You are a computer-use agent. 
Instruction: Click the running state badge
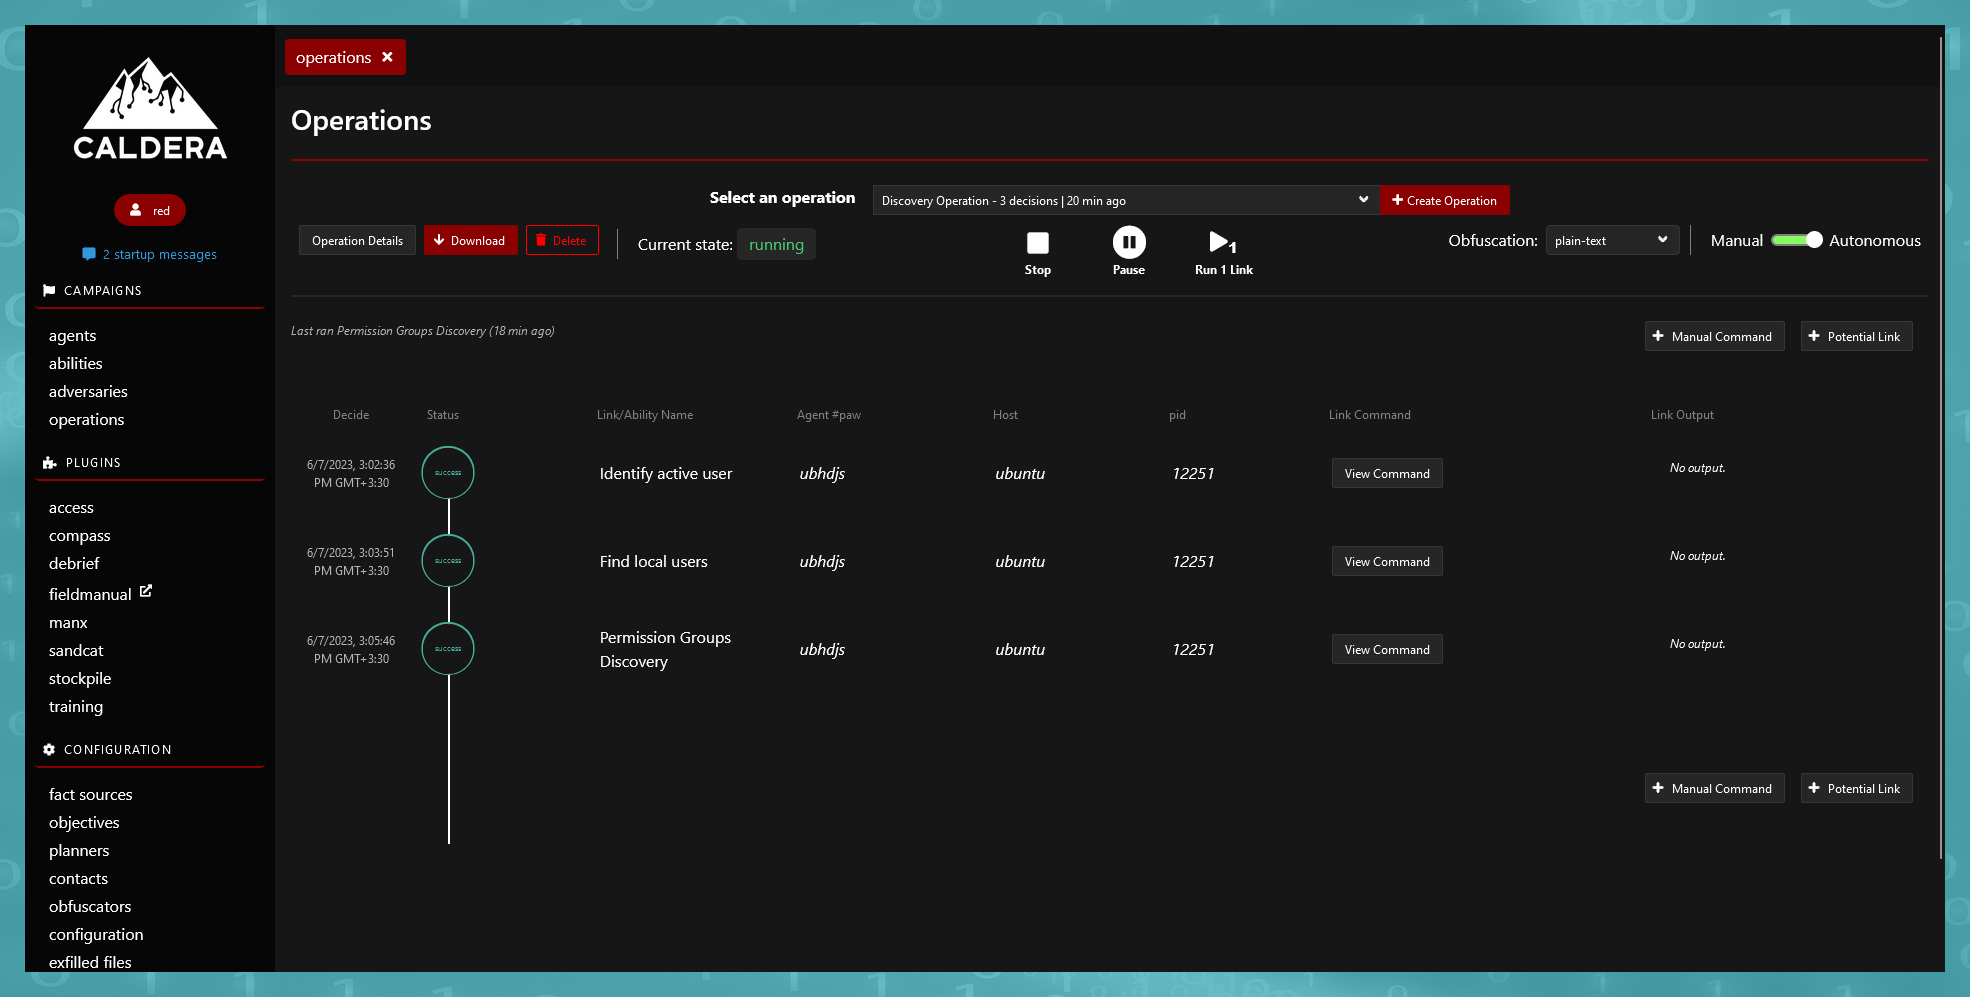click(776, 244)
